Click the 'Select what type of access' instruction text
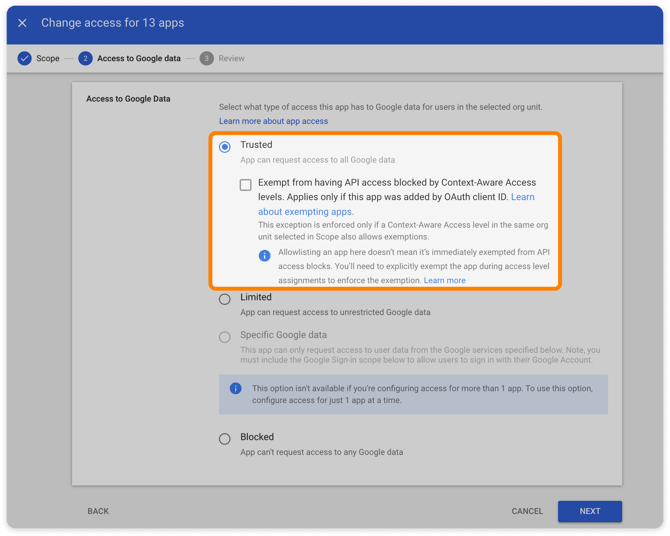Screen dimensions: 670x536 [x=380, y=107]
